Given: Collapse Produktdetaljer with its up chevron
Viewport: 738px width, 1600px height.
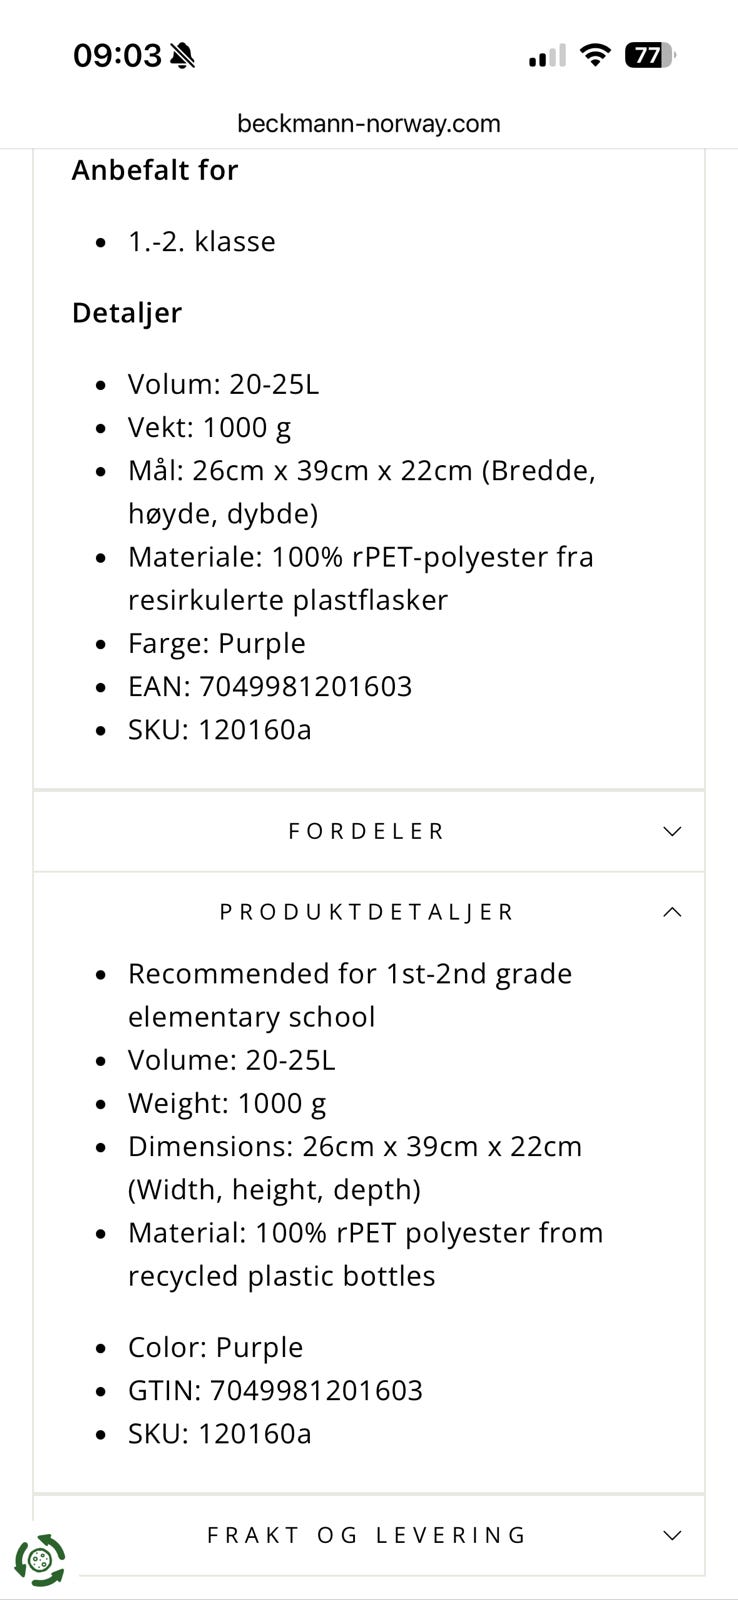Looking at the screenshot, I should coord(672,912).
